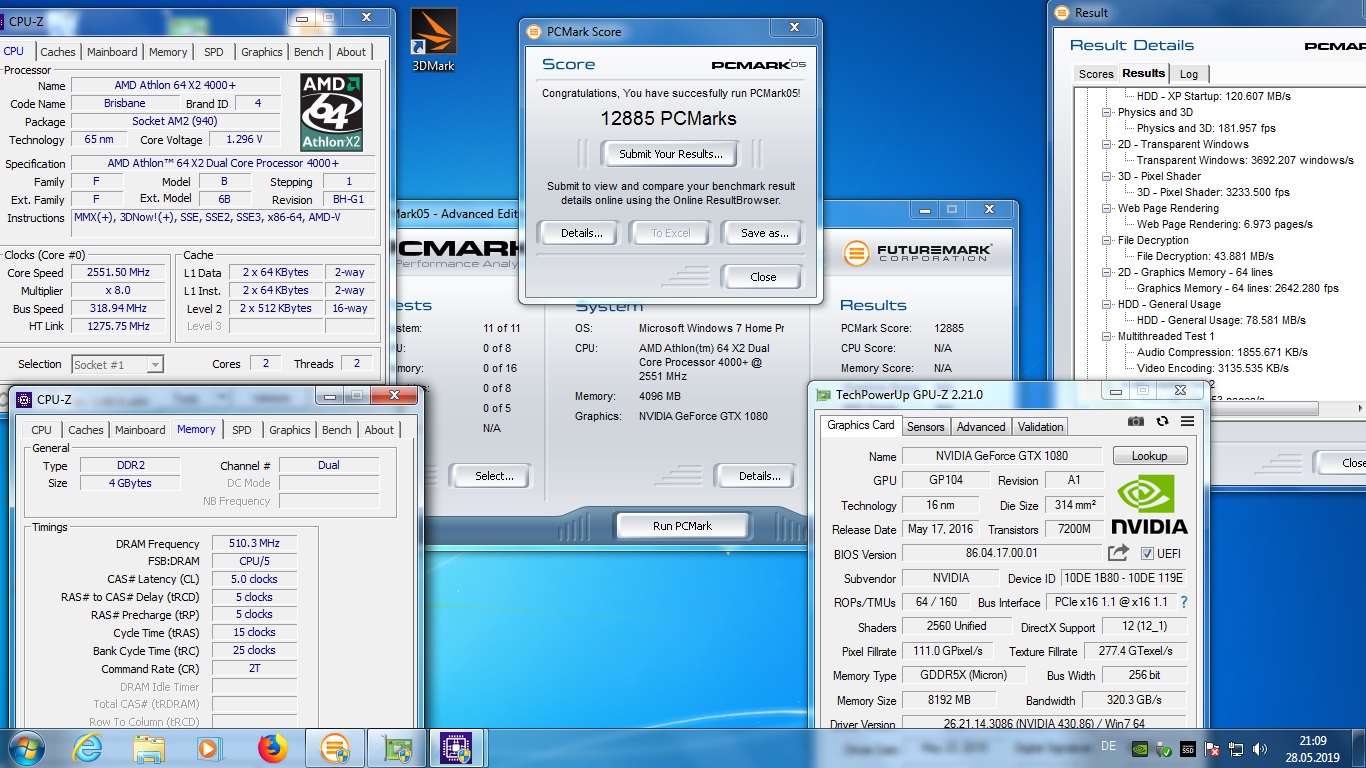Click the DE language indicator on taskbar
The width and height of the screenshot is (1366, 768).
(1108, 746)
